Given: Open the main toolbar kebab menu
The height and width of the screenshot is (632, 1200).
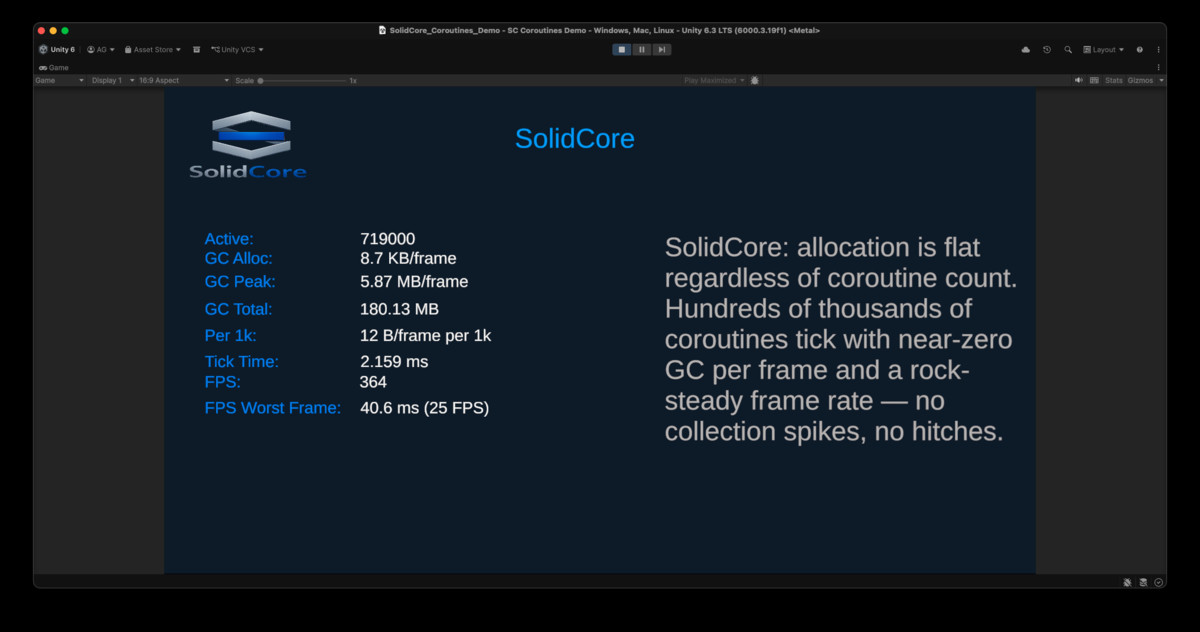Looking at the screenshot, I should 1159,49.
